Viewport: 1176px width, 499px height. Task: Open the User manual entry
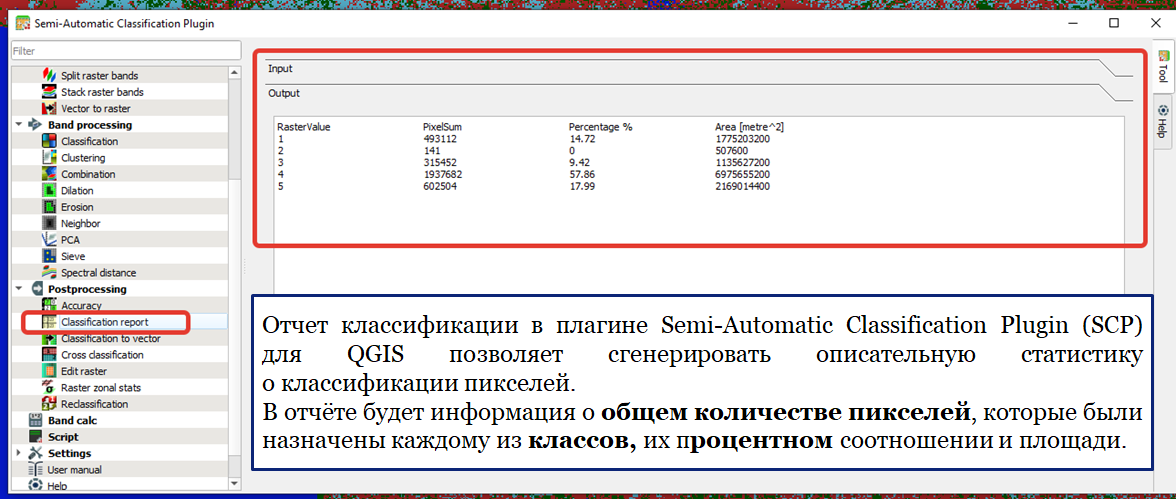[75, 470]
